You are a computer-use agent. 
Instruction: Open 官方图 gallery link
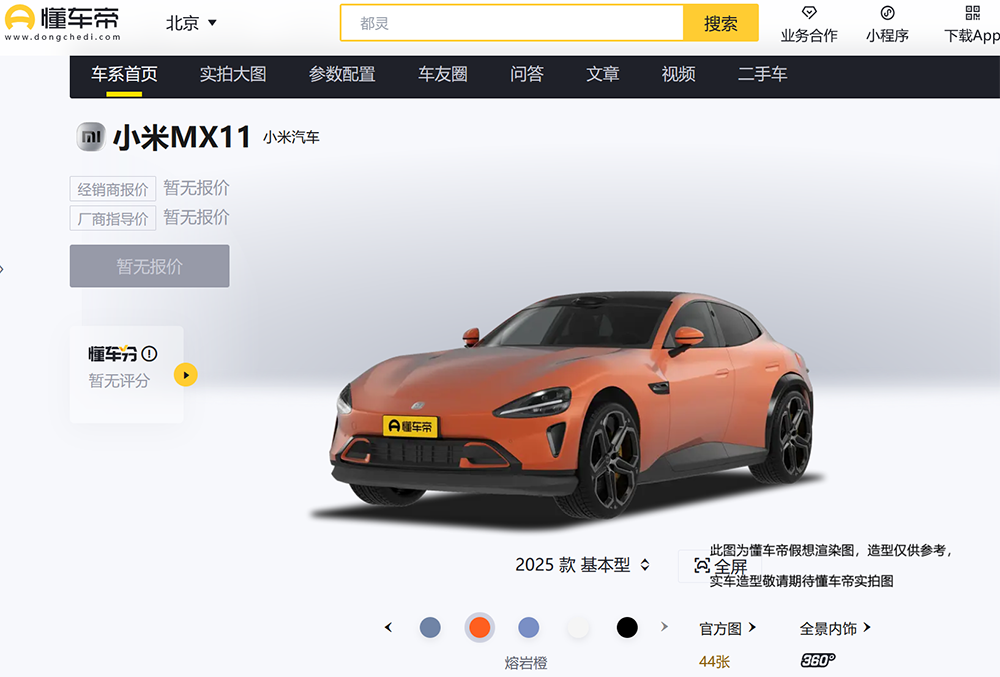pyautogui.click(x=728, y=629)
